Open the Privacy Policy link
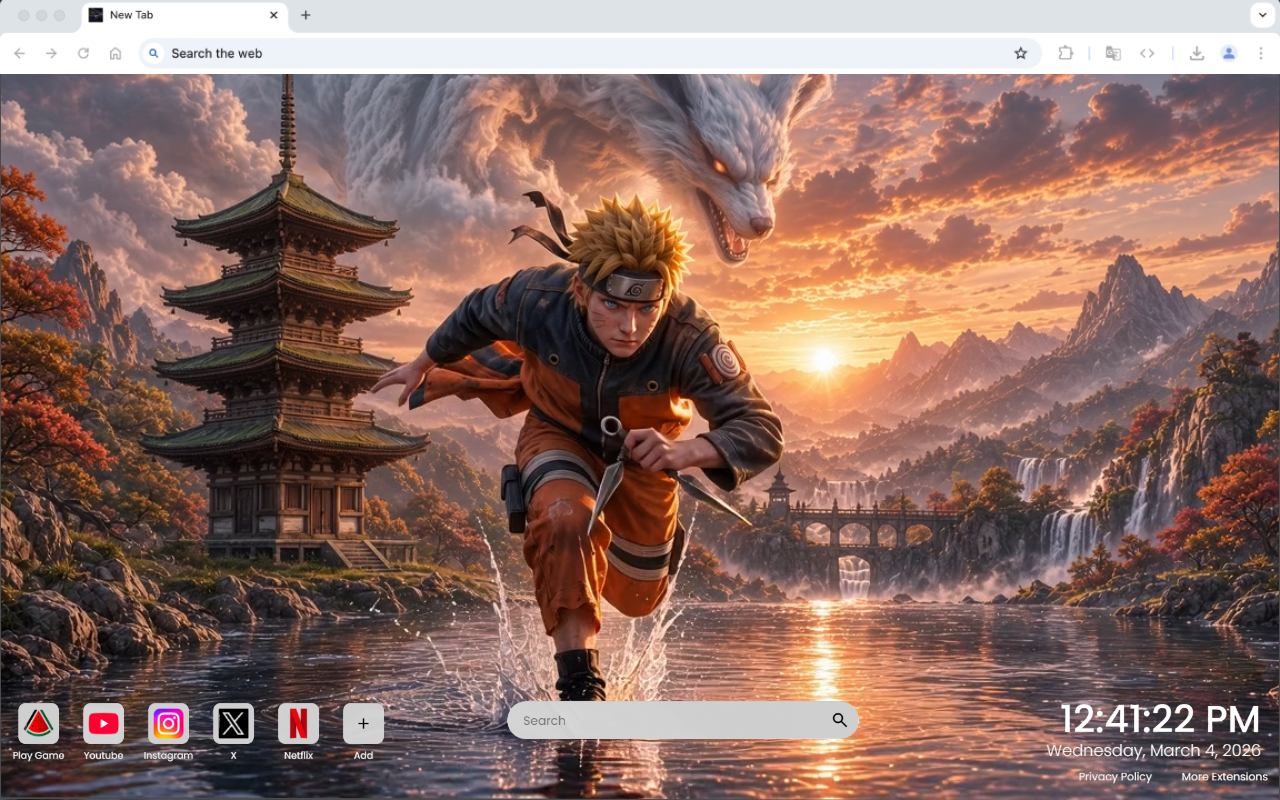Viewport: 1280px width, 800px height. coord(1115,777)
